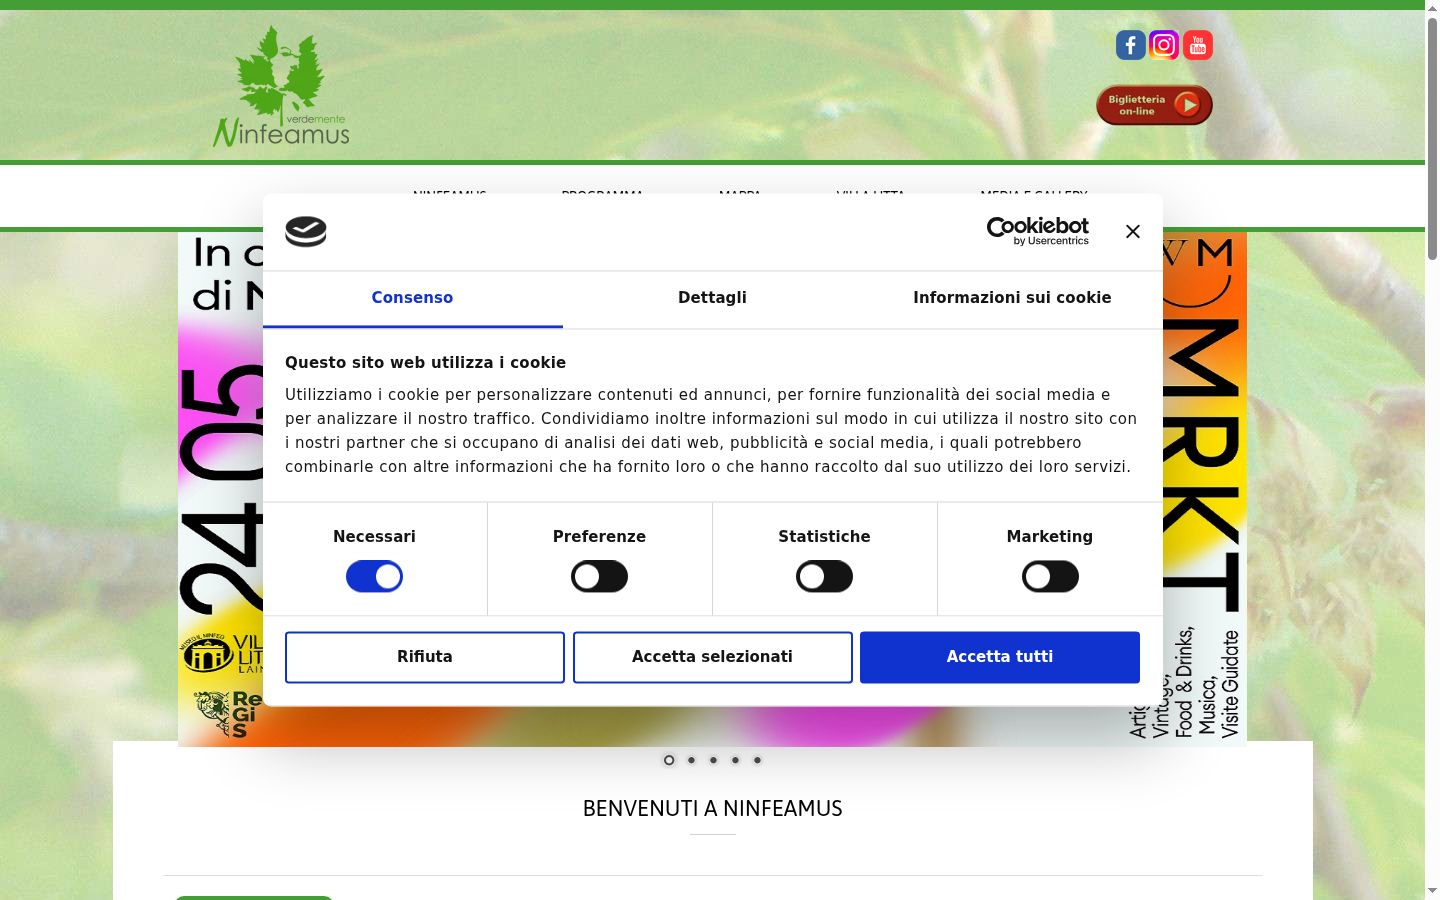Click the Accetta tutti button

[1000, 657]
